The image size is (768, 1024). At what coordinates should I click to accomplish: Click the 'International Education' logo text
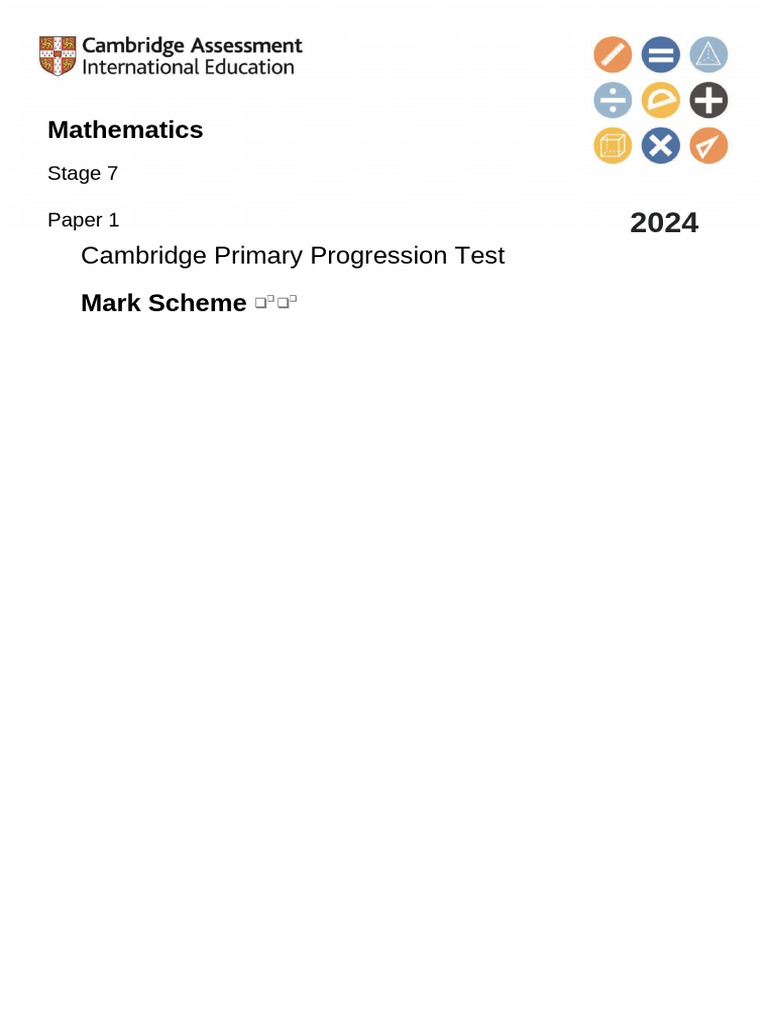[188, 68]
